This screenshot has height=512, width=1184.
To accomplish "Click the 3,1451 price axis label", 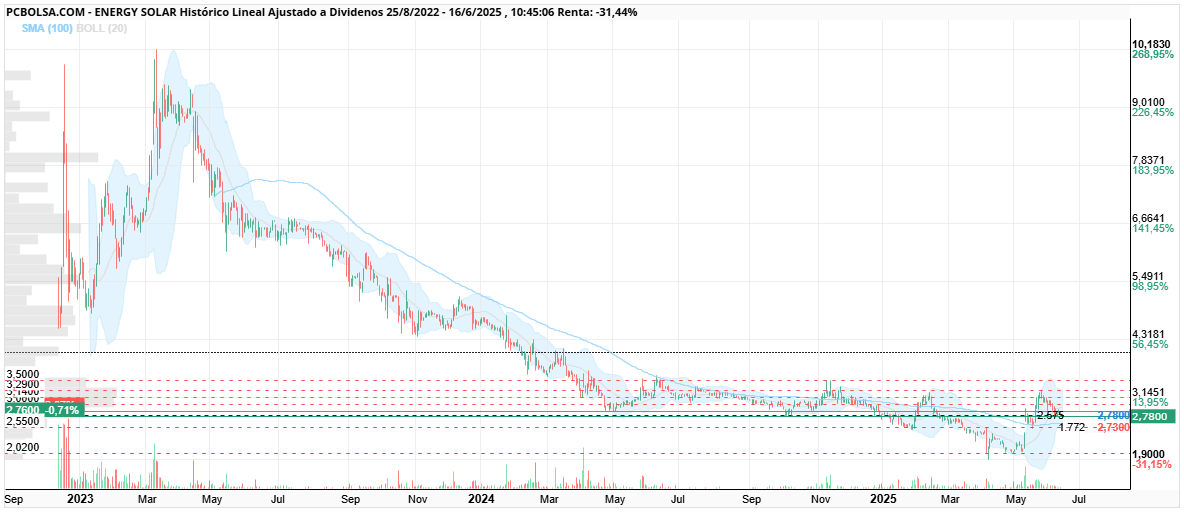I will tap(1150, 391).
